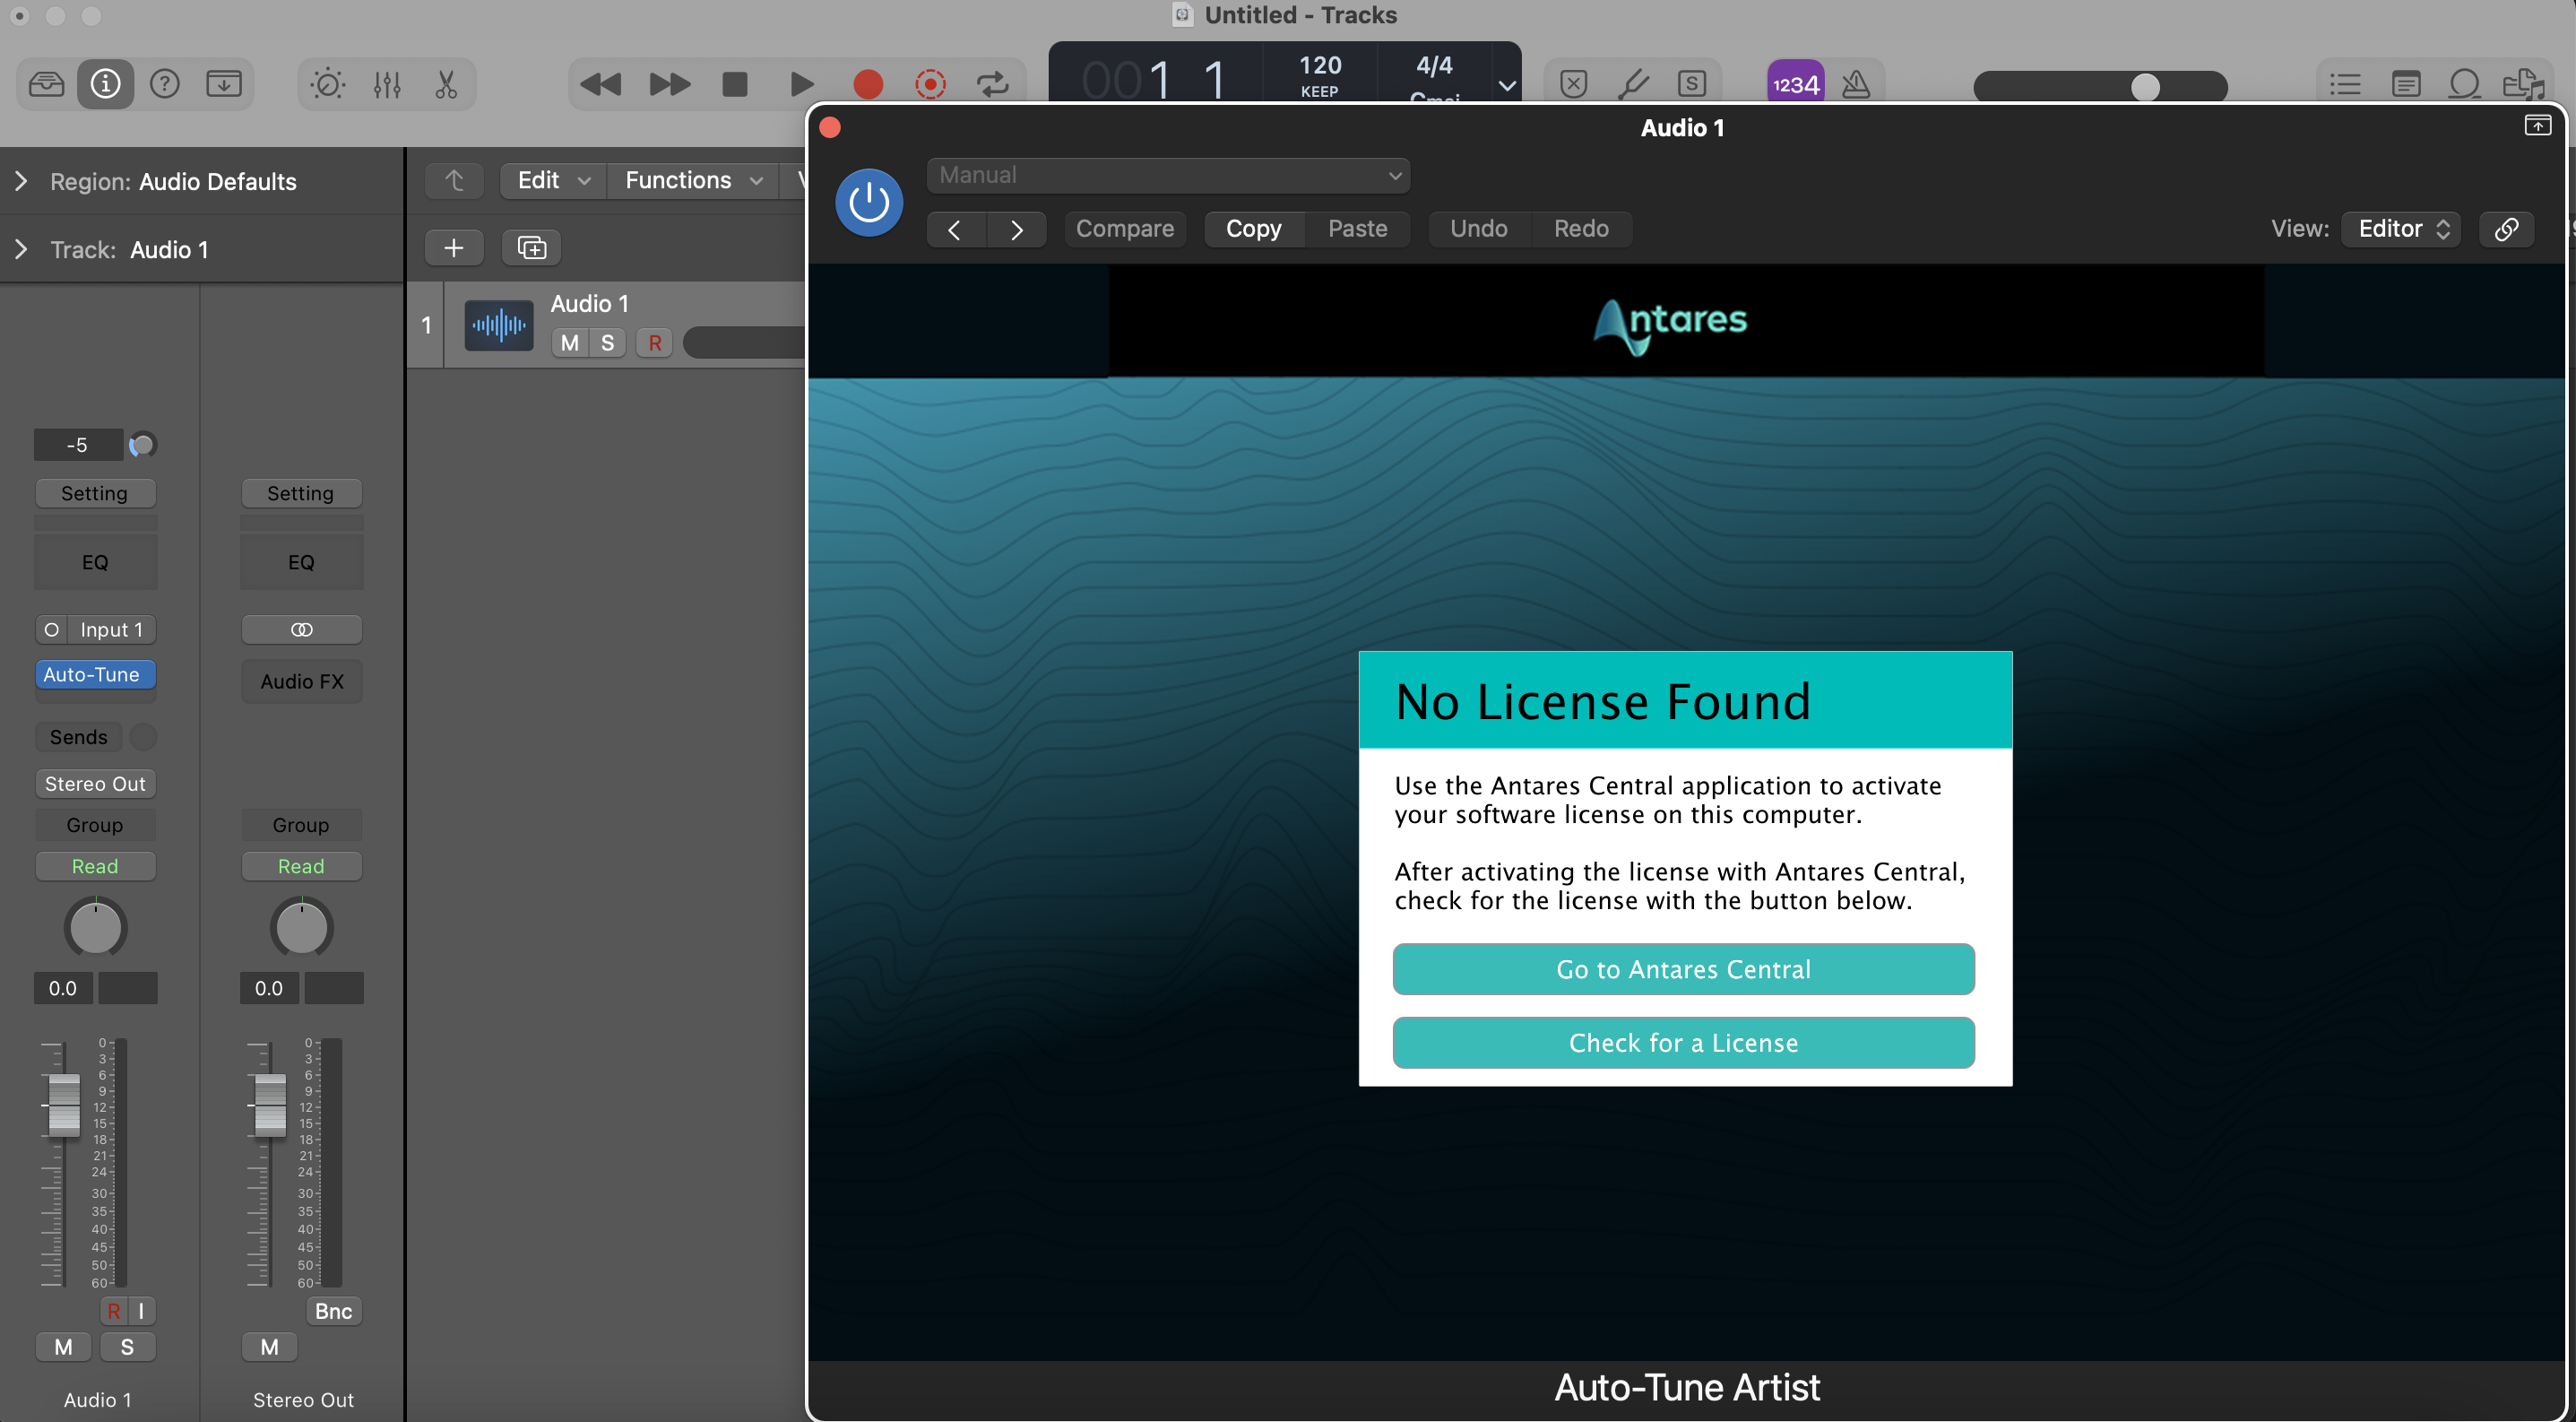
Task: Open the List Editors icon
Action: point(2344,84)
